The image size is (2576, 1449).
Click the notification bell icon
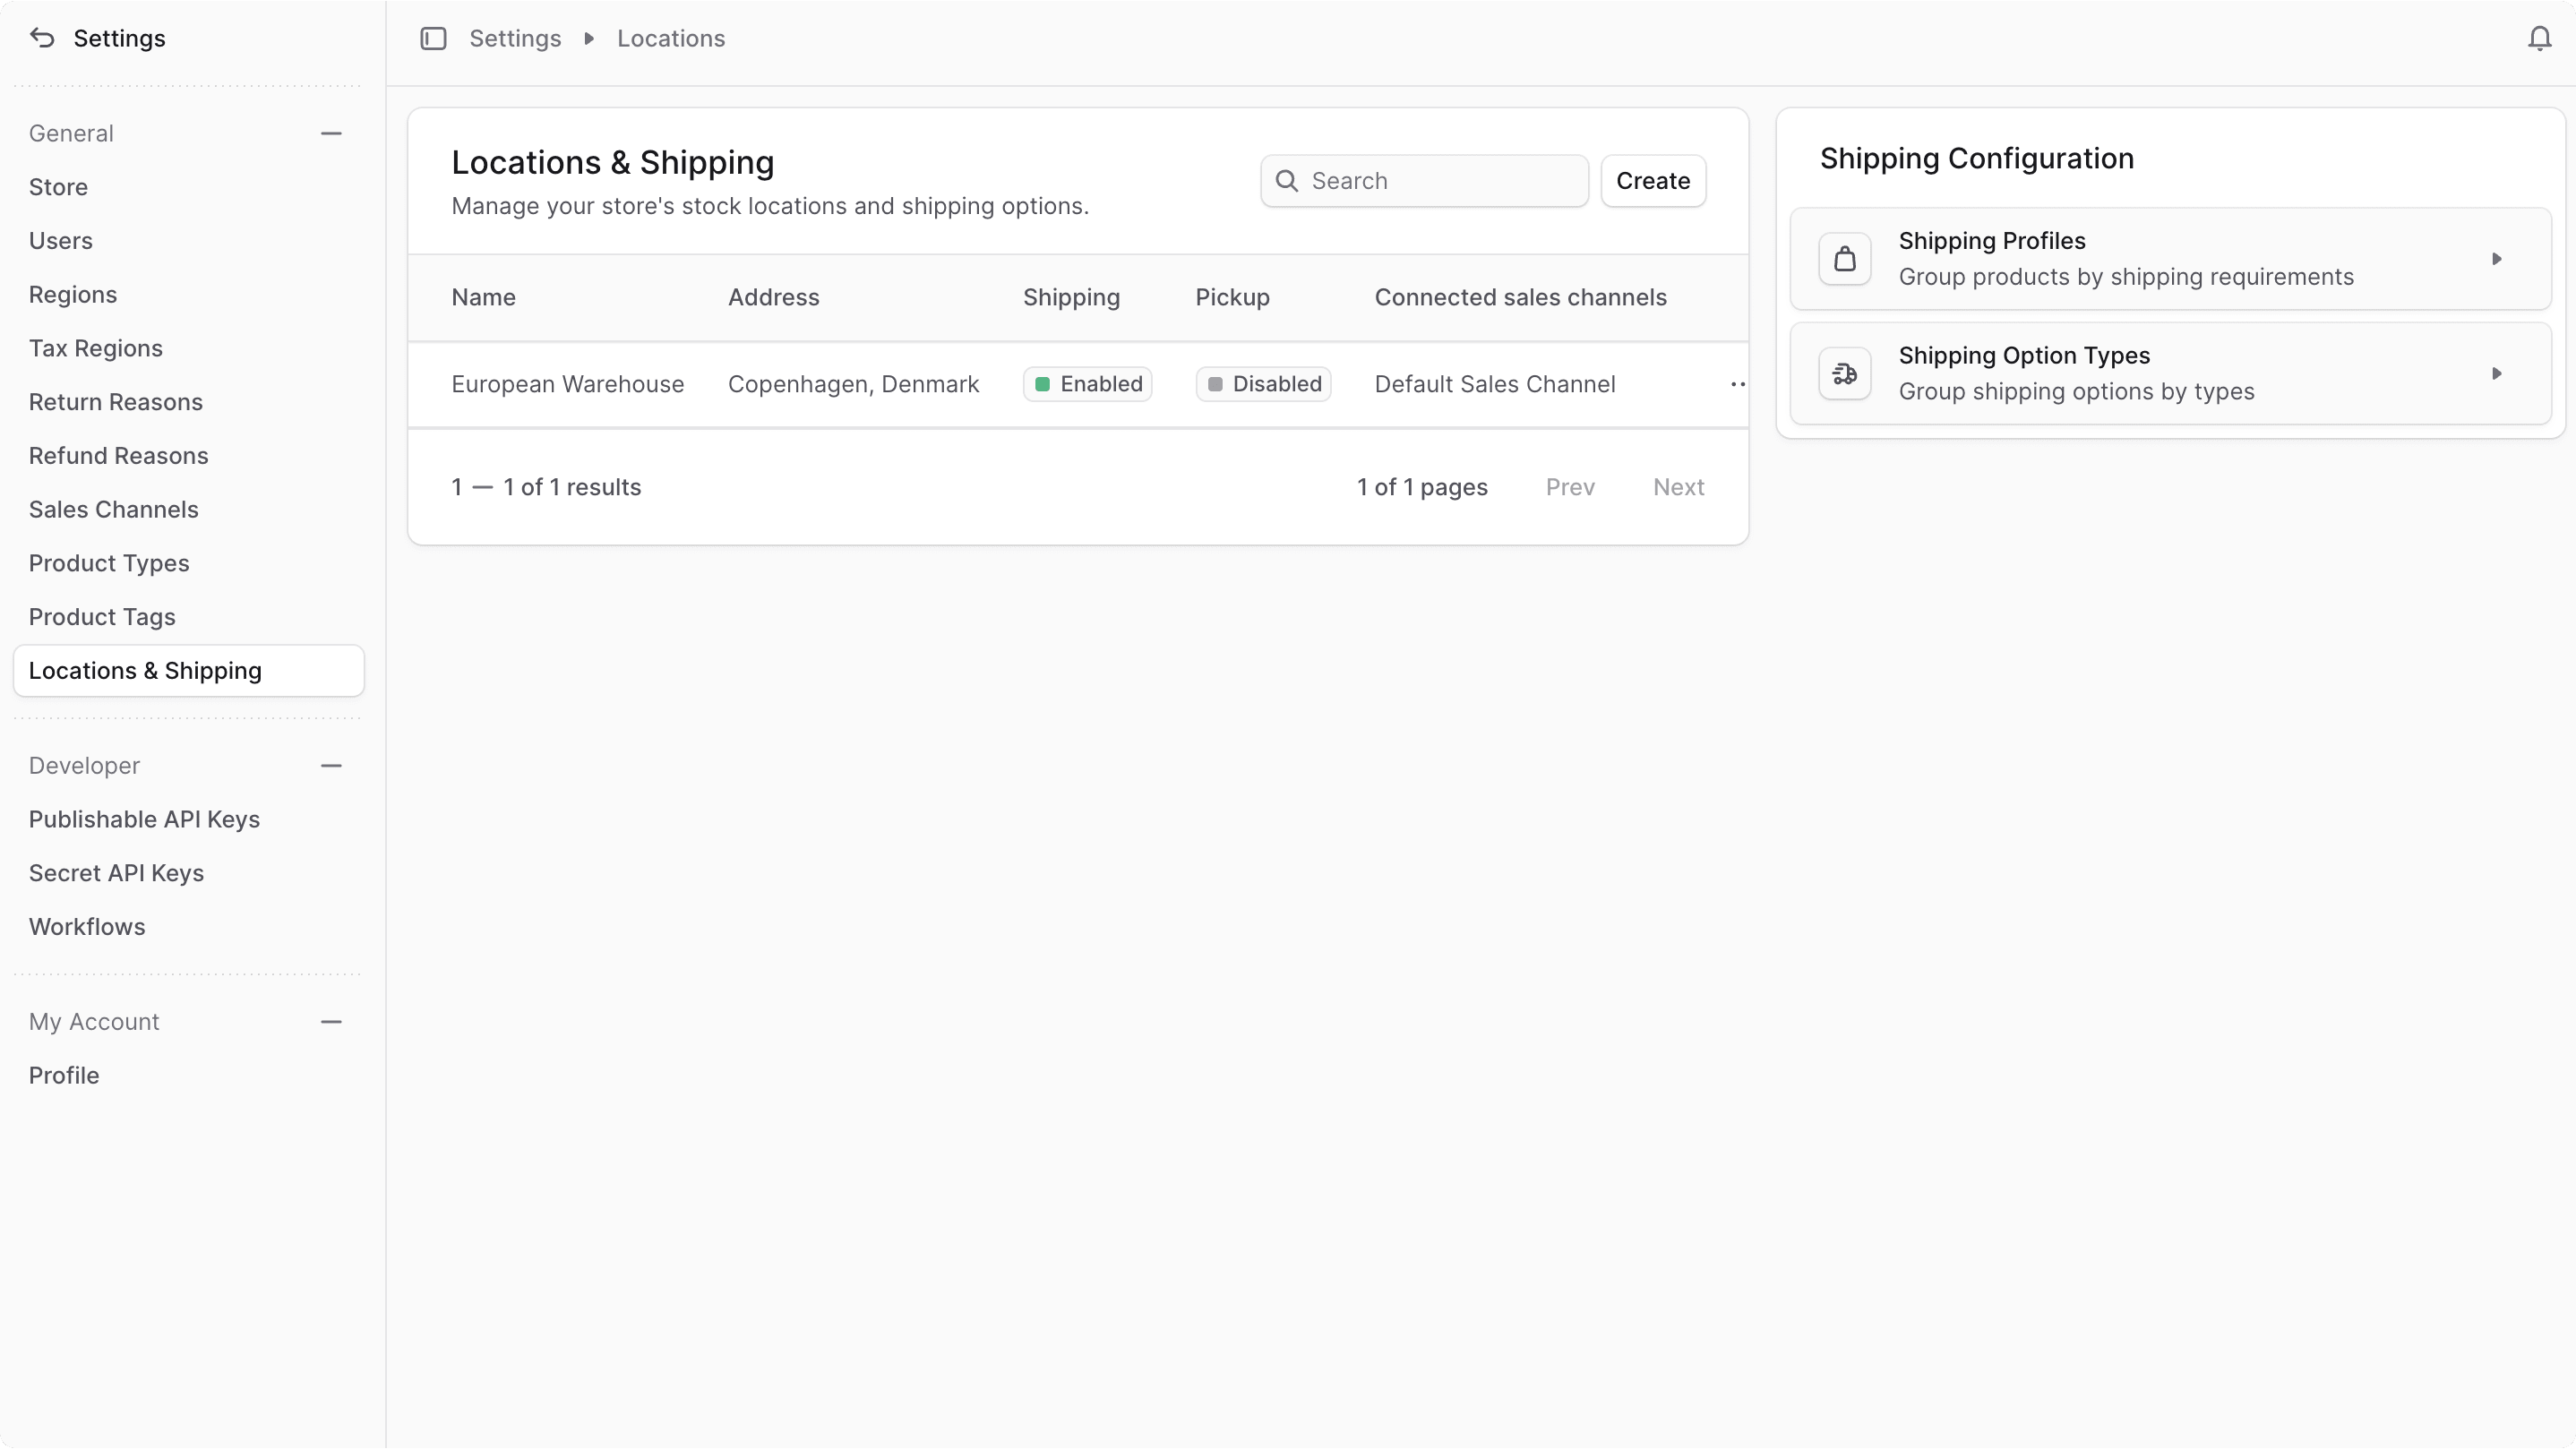[2538, 38]
